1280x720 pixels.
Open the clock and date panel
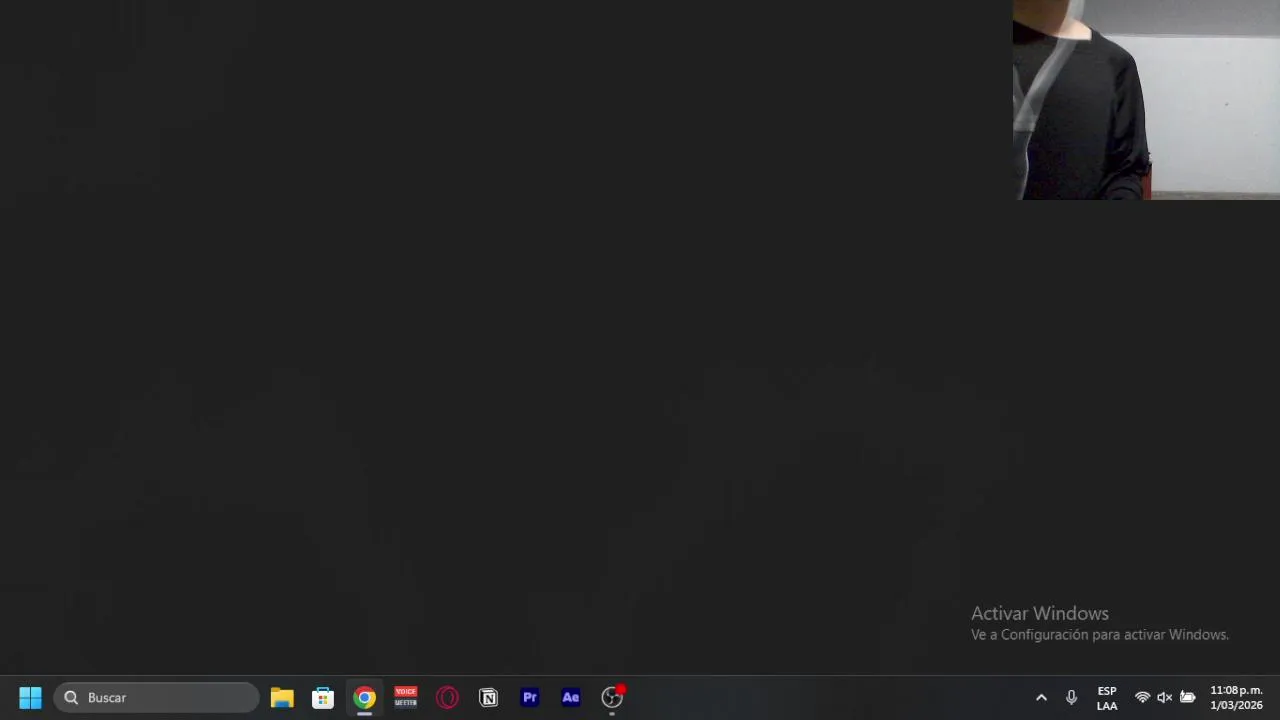(x=1236, y=698)
